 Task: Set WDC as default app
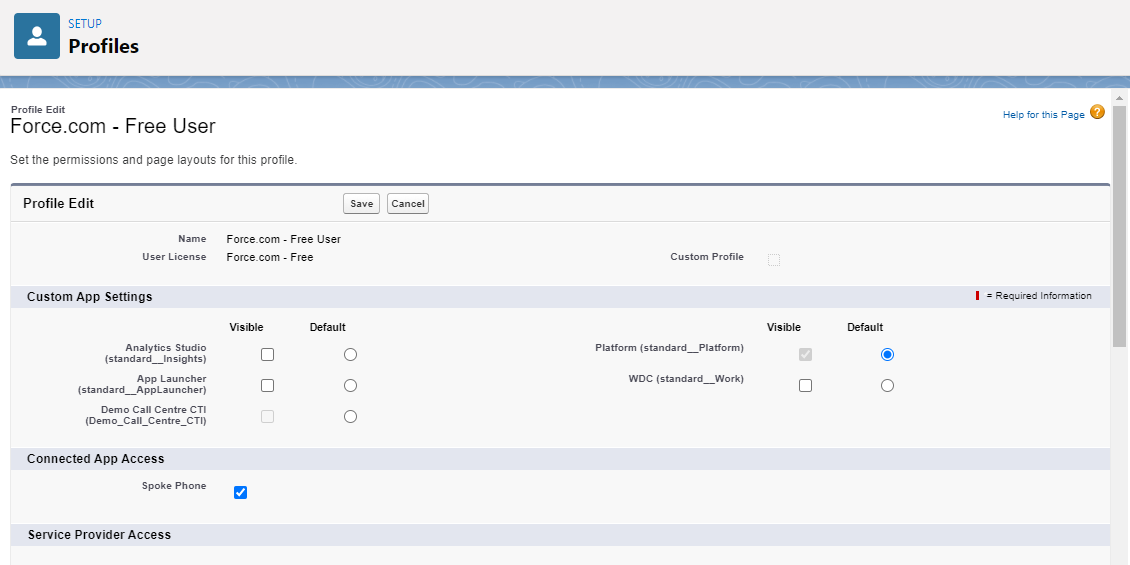pos(887,386)
